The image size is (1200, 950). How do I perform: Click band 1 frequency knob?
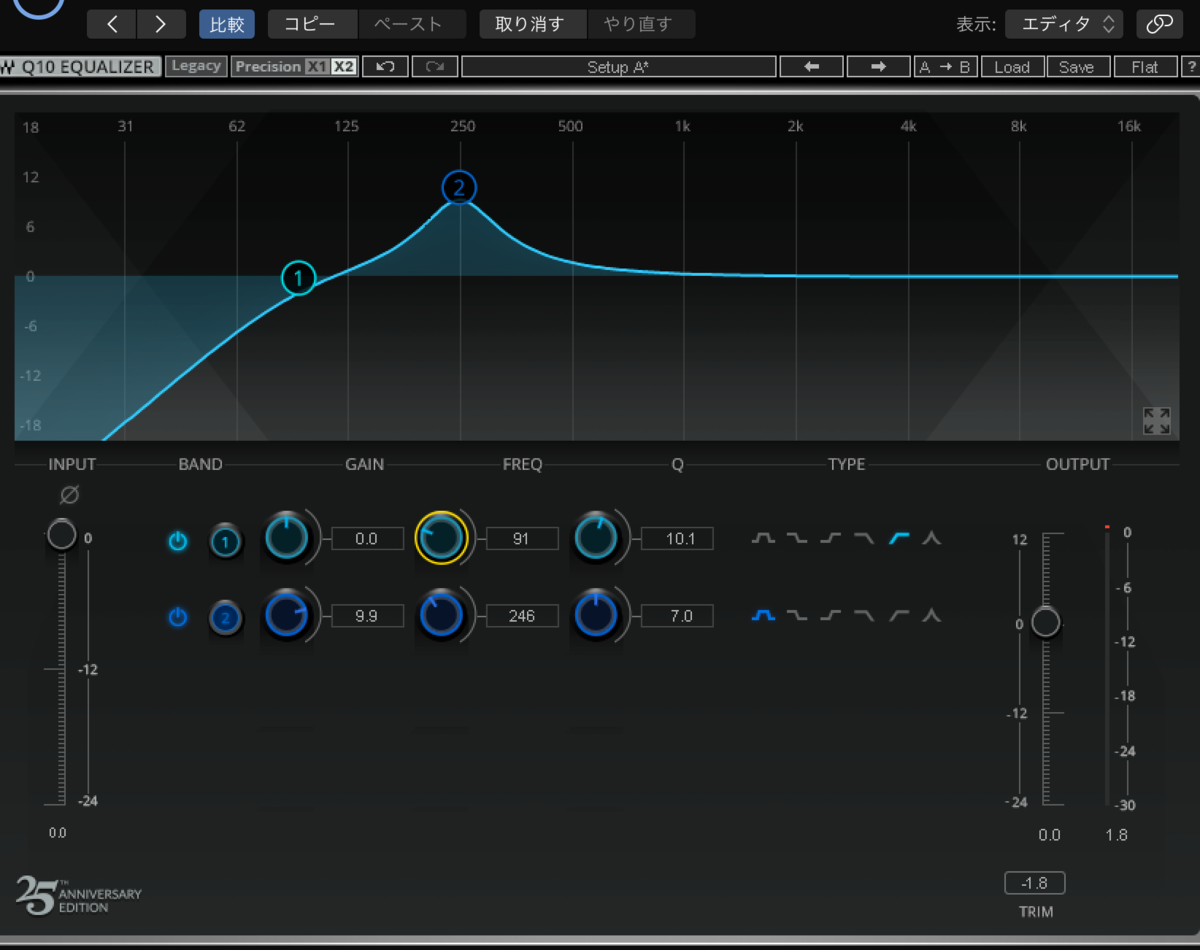click(441, 538)
